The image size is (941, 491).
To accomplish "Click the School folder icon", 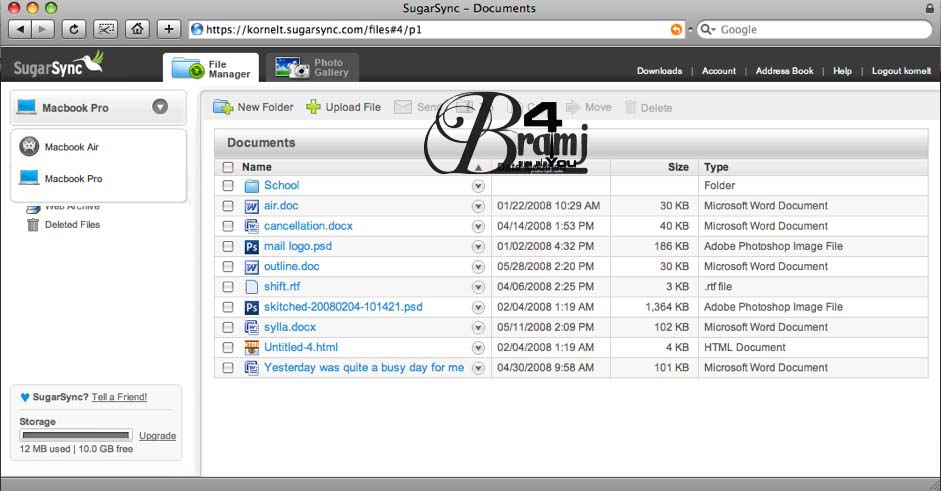I will click(x=251, y=186).
